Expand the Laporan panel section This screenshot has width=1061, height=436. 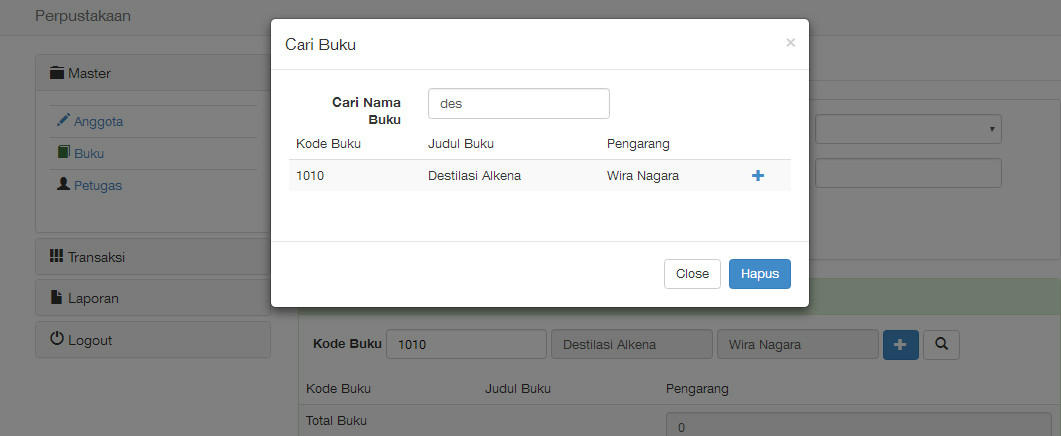pyautogui.click(x=153, y=298)
